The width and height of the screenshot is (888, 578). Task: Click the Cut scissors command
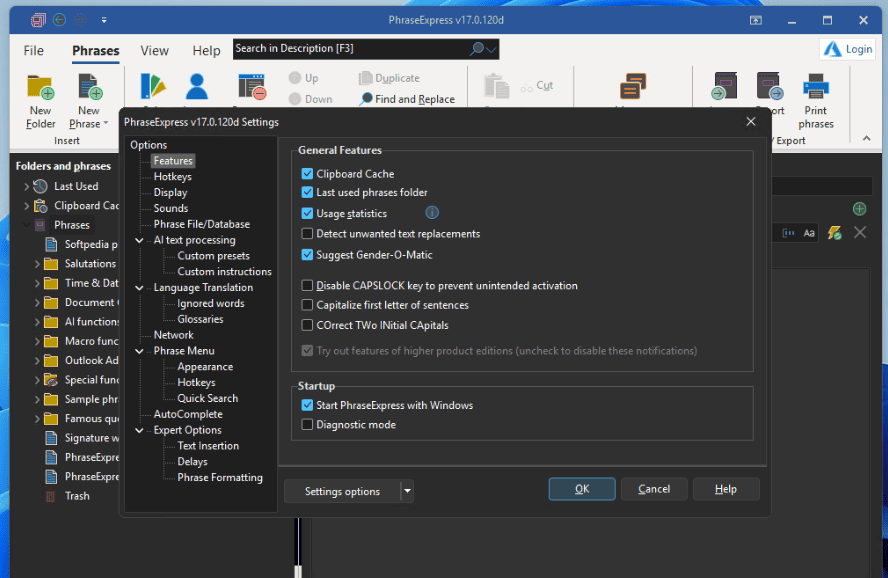pos(537,85)
